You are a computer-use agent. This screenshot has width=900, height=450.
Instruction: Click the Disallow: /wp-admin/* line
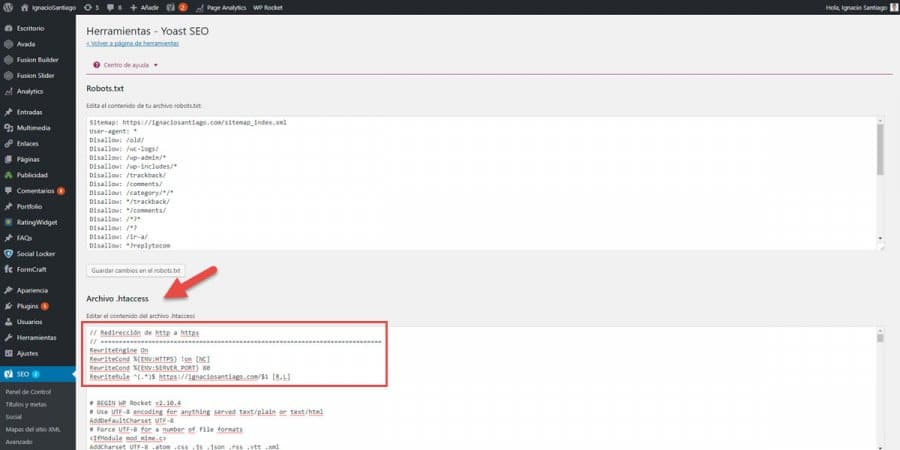tap(128, 157)
